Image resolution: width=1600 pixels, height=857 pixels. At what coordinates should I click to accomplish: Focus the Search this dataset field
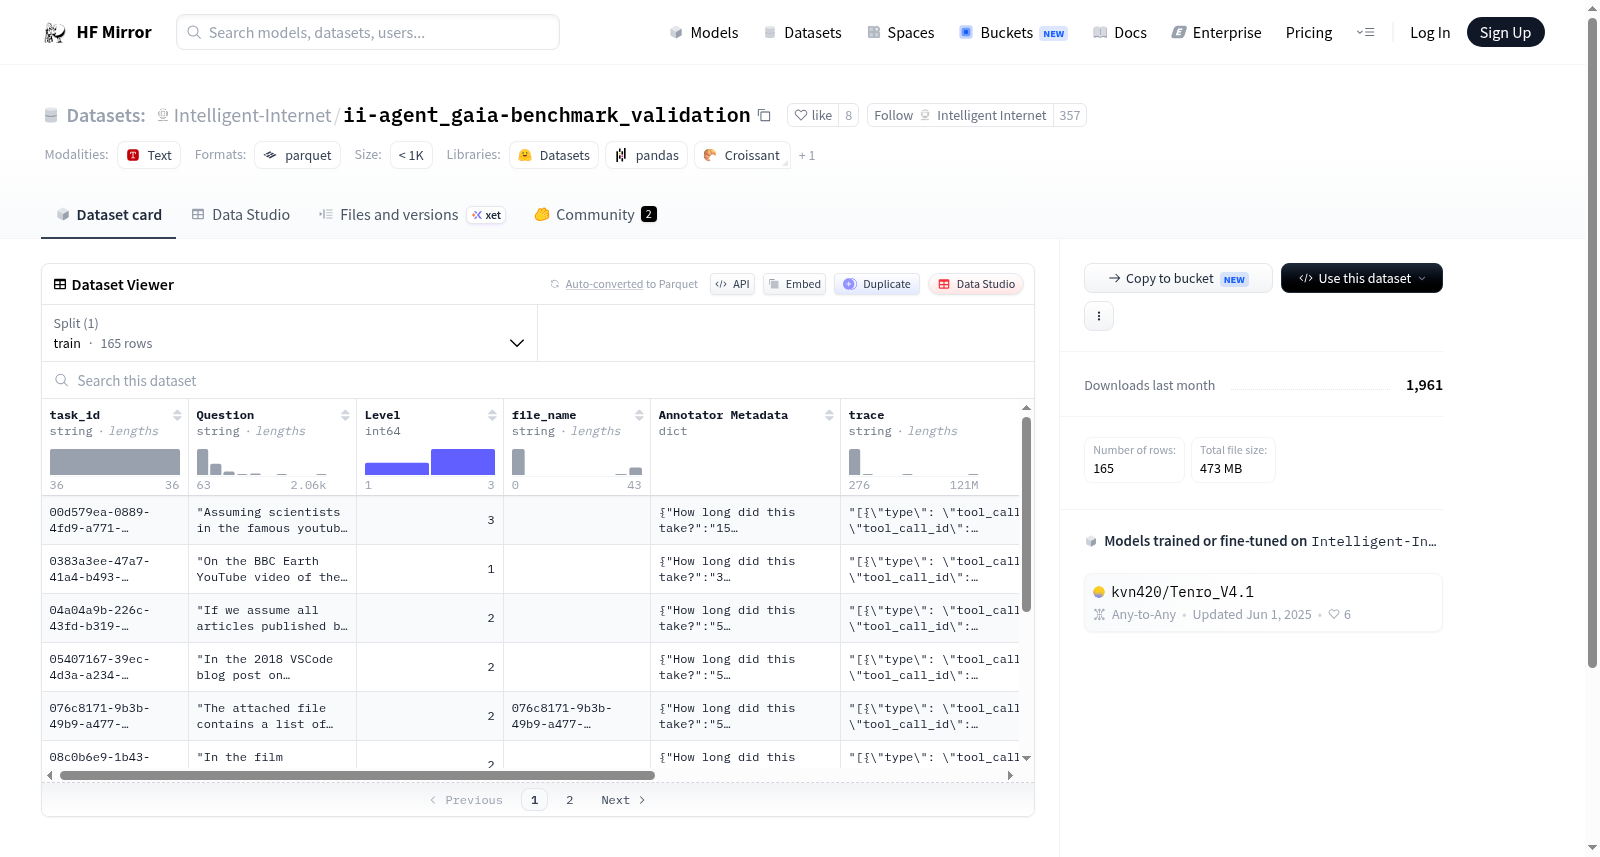[x=538, y=381]
